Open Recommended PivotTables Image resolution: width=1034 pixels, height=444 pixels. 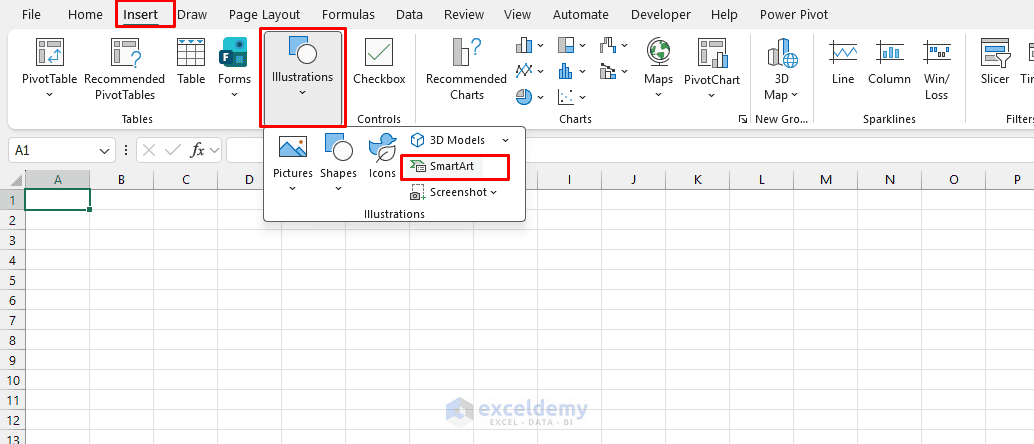(x=124, y=68)
